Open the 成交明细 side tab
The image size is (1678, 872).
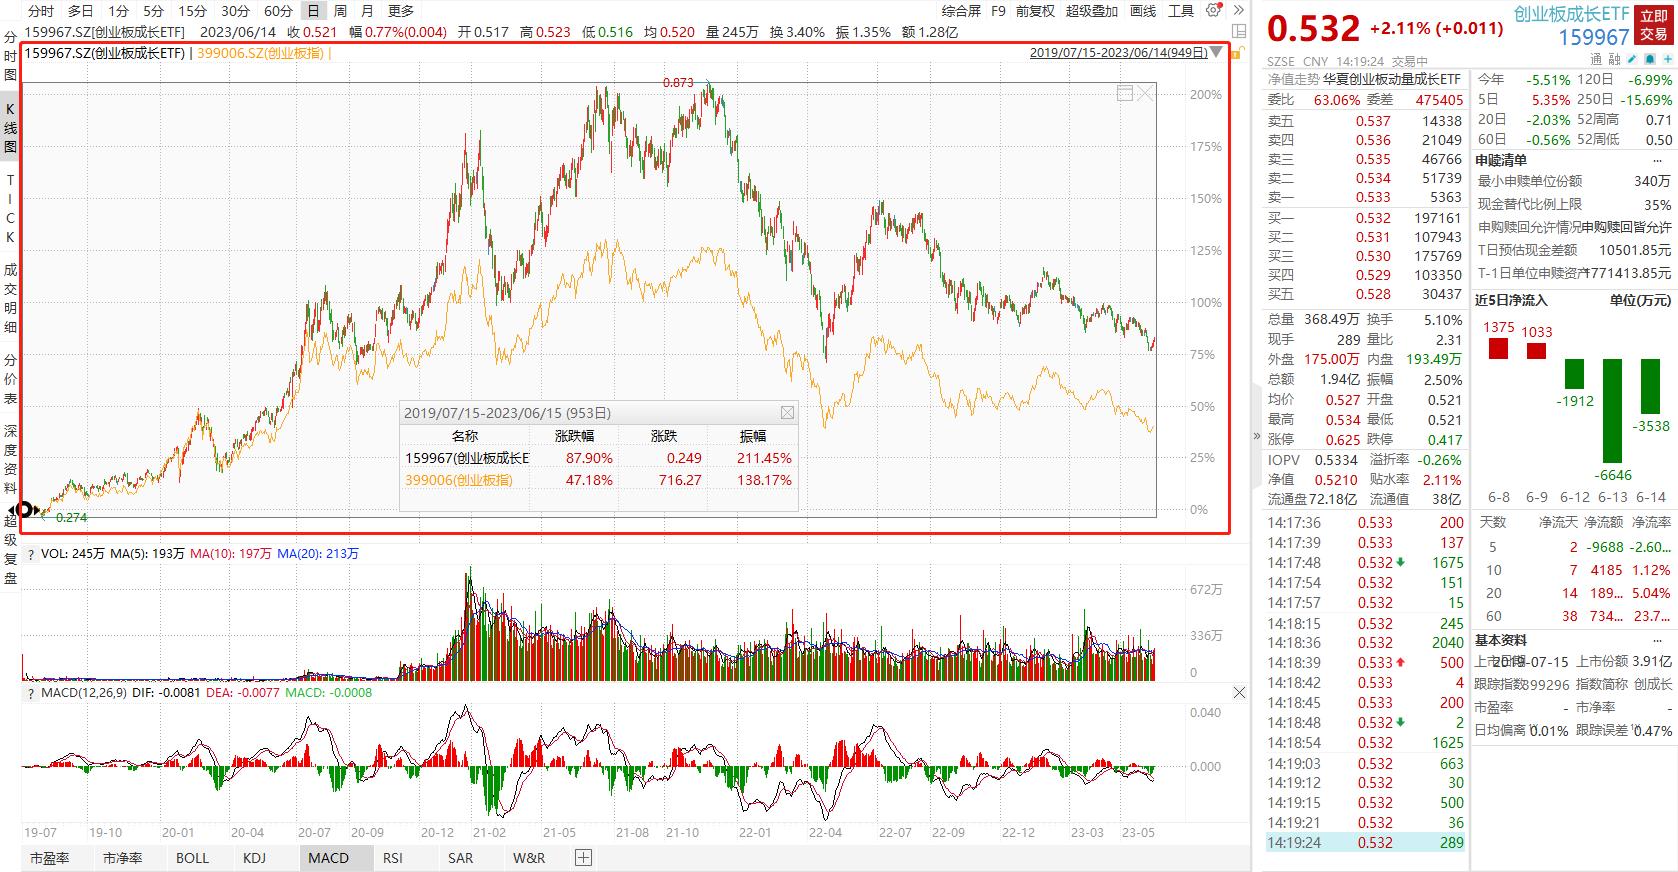11,298
